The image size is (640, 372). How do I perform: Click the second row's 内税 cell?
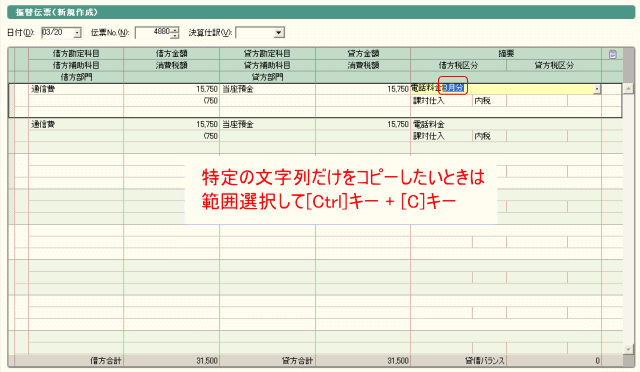[x=489, y=136]
